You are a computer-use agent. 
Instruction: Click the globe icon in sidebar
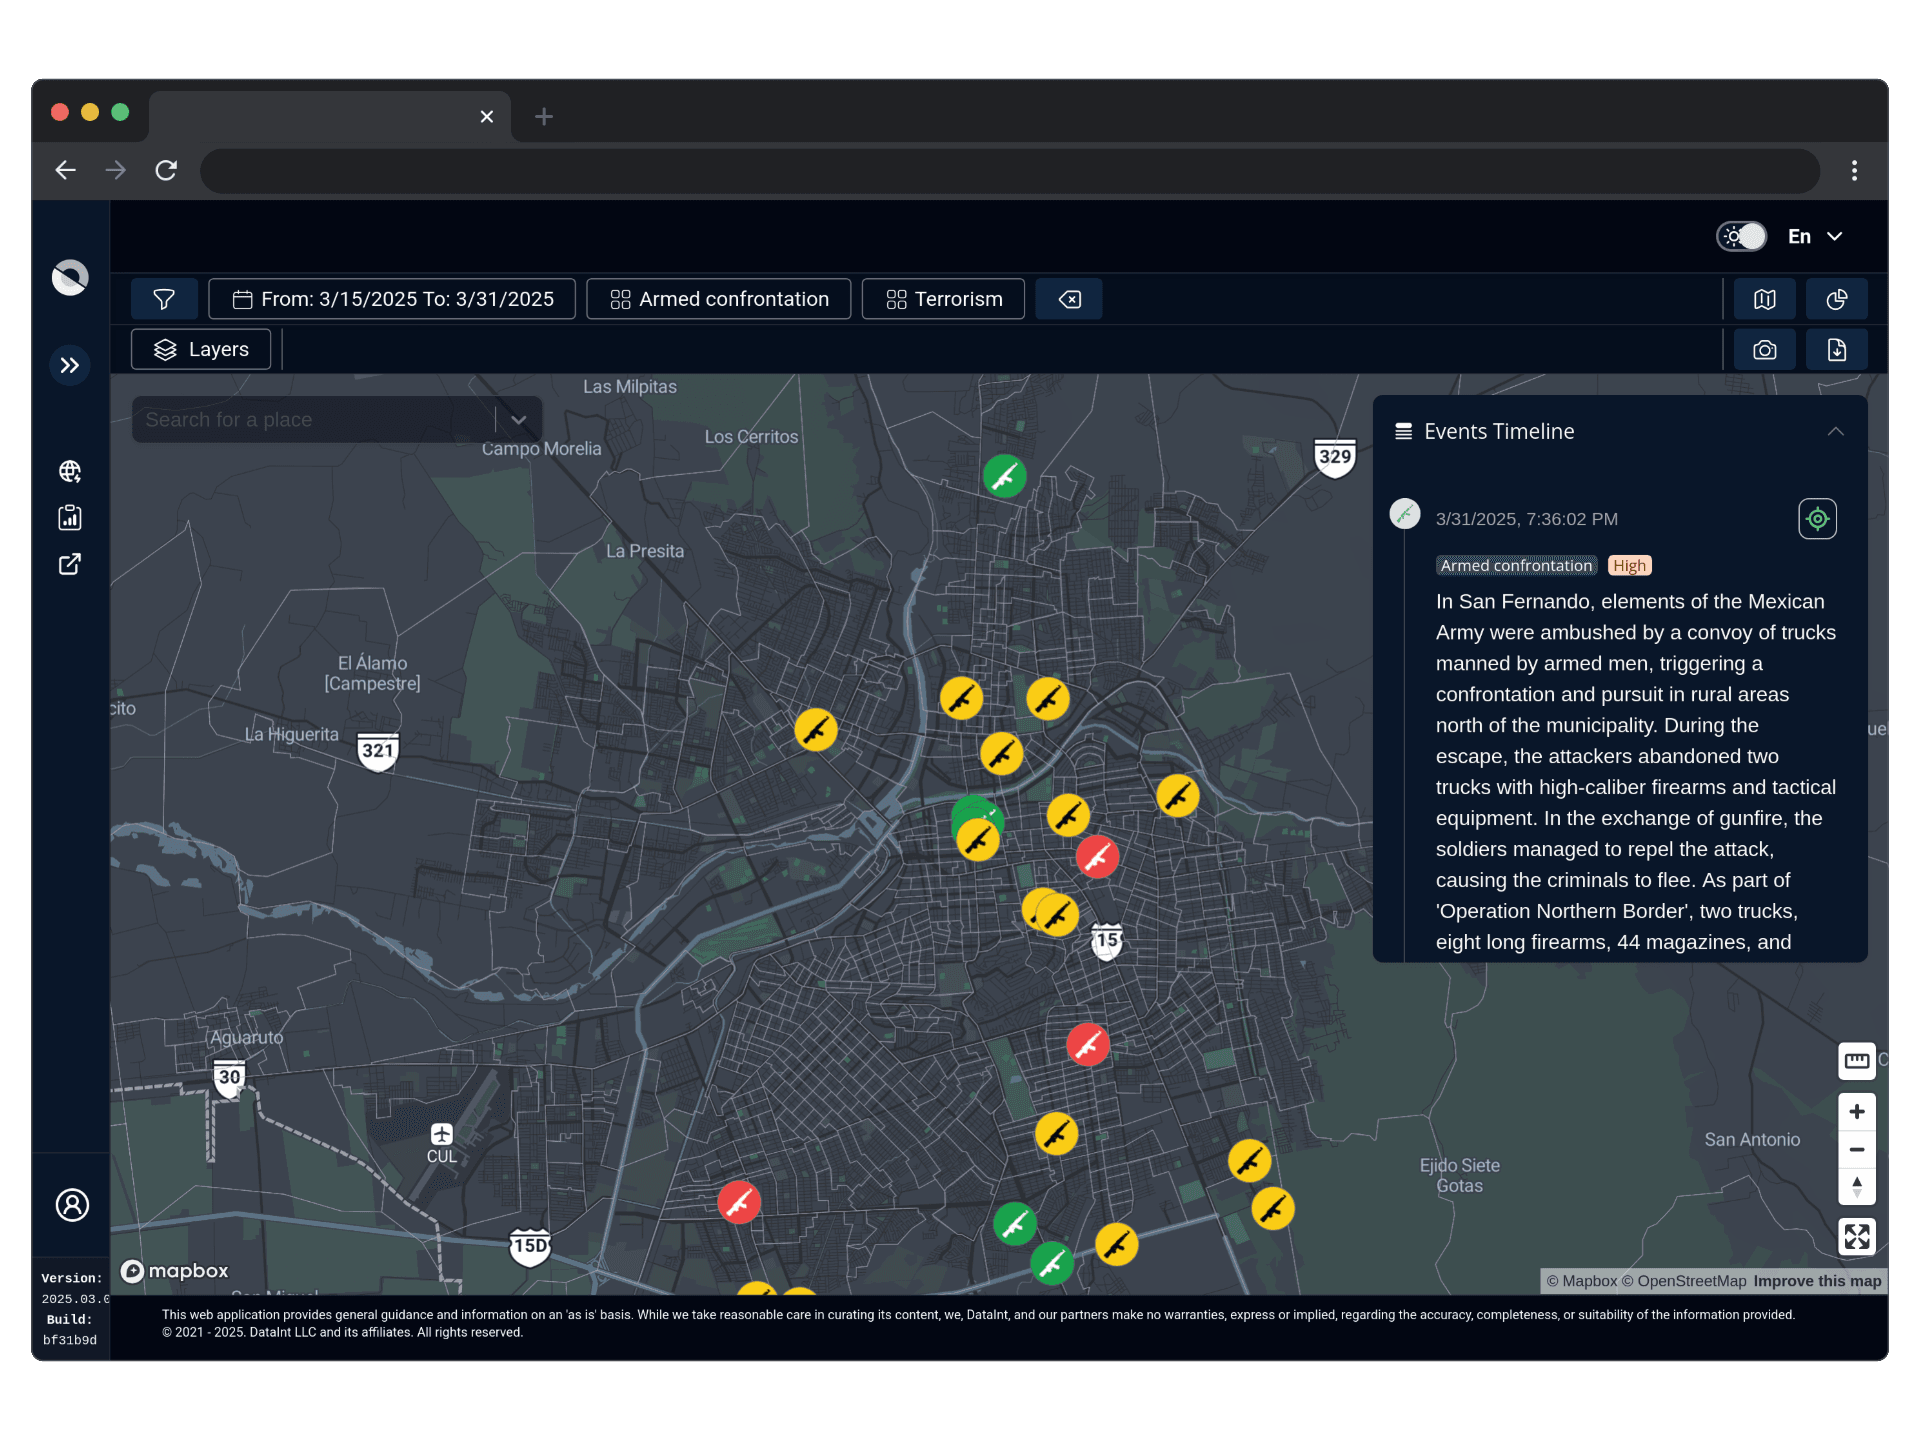point(70,471)
